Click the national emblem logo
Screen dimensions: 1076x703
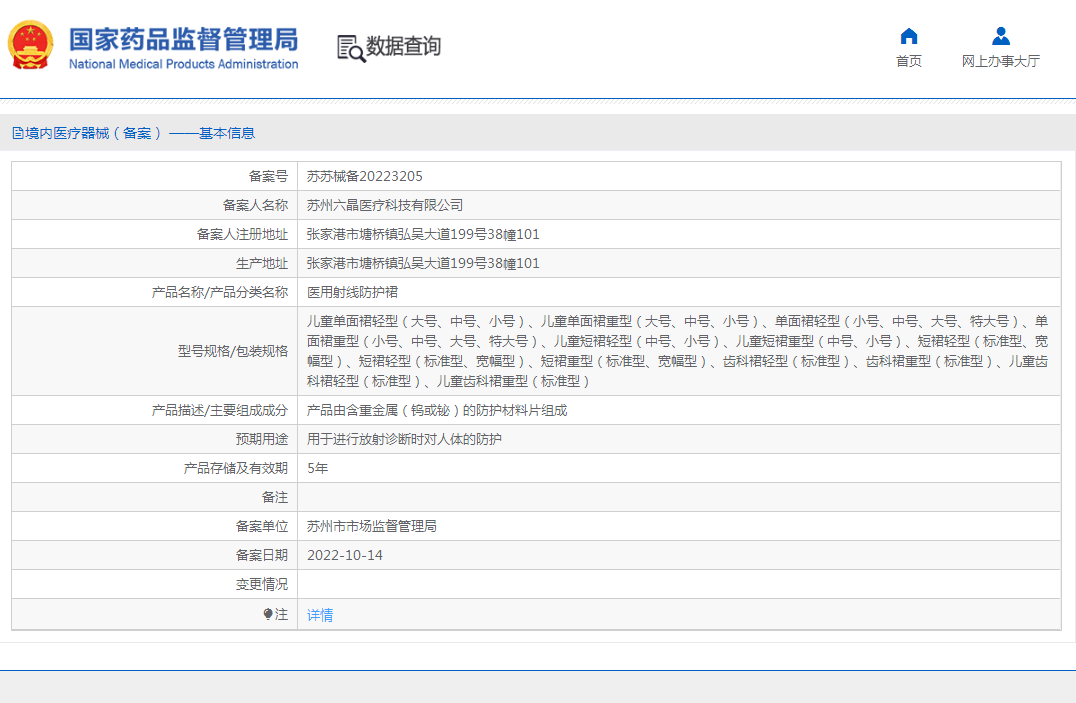(x=30, y=45)
